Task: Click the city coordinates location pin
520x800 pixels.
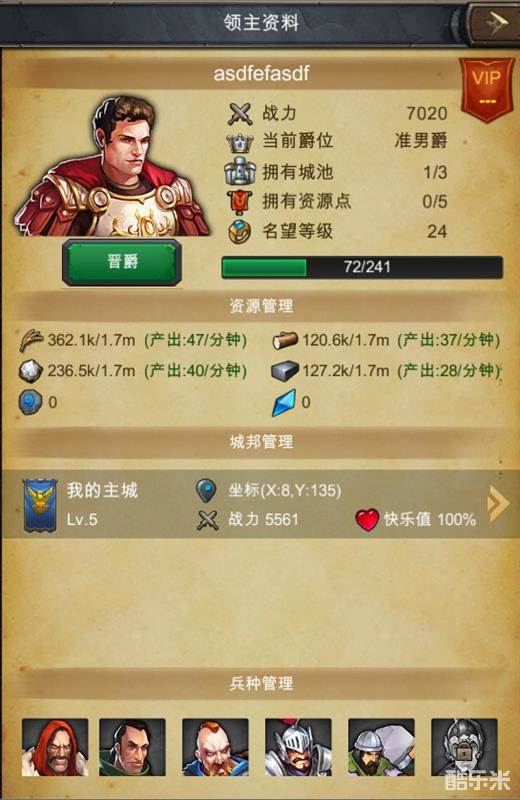Action: tap(206, 491)
